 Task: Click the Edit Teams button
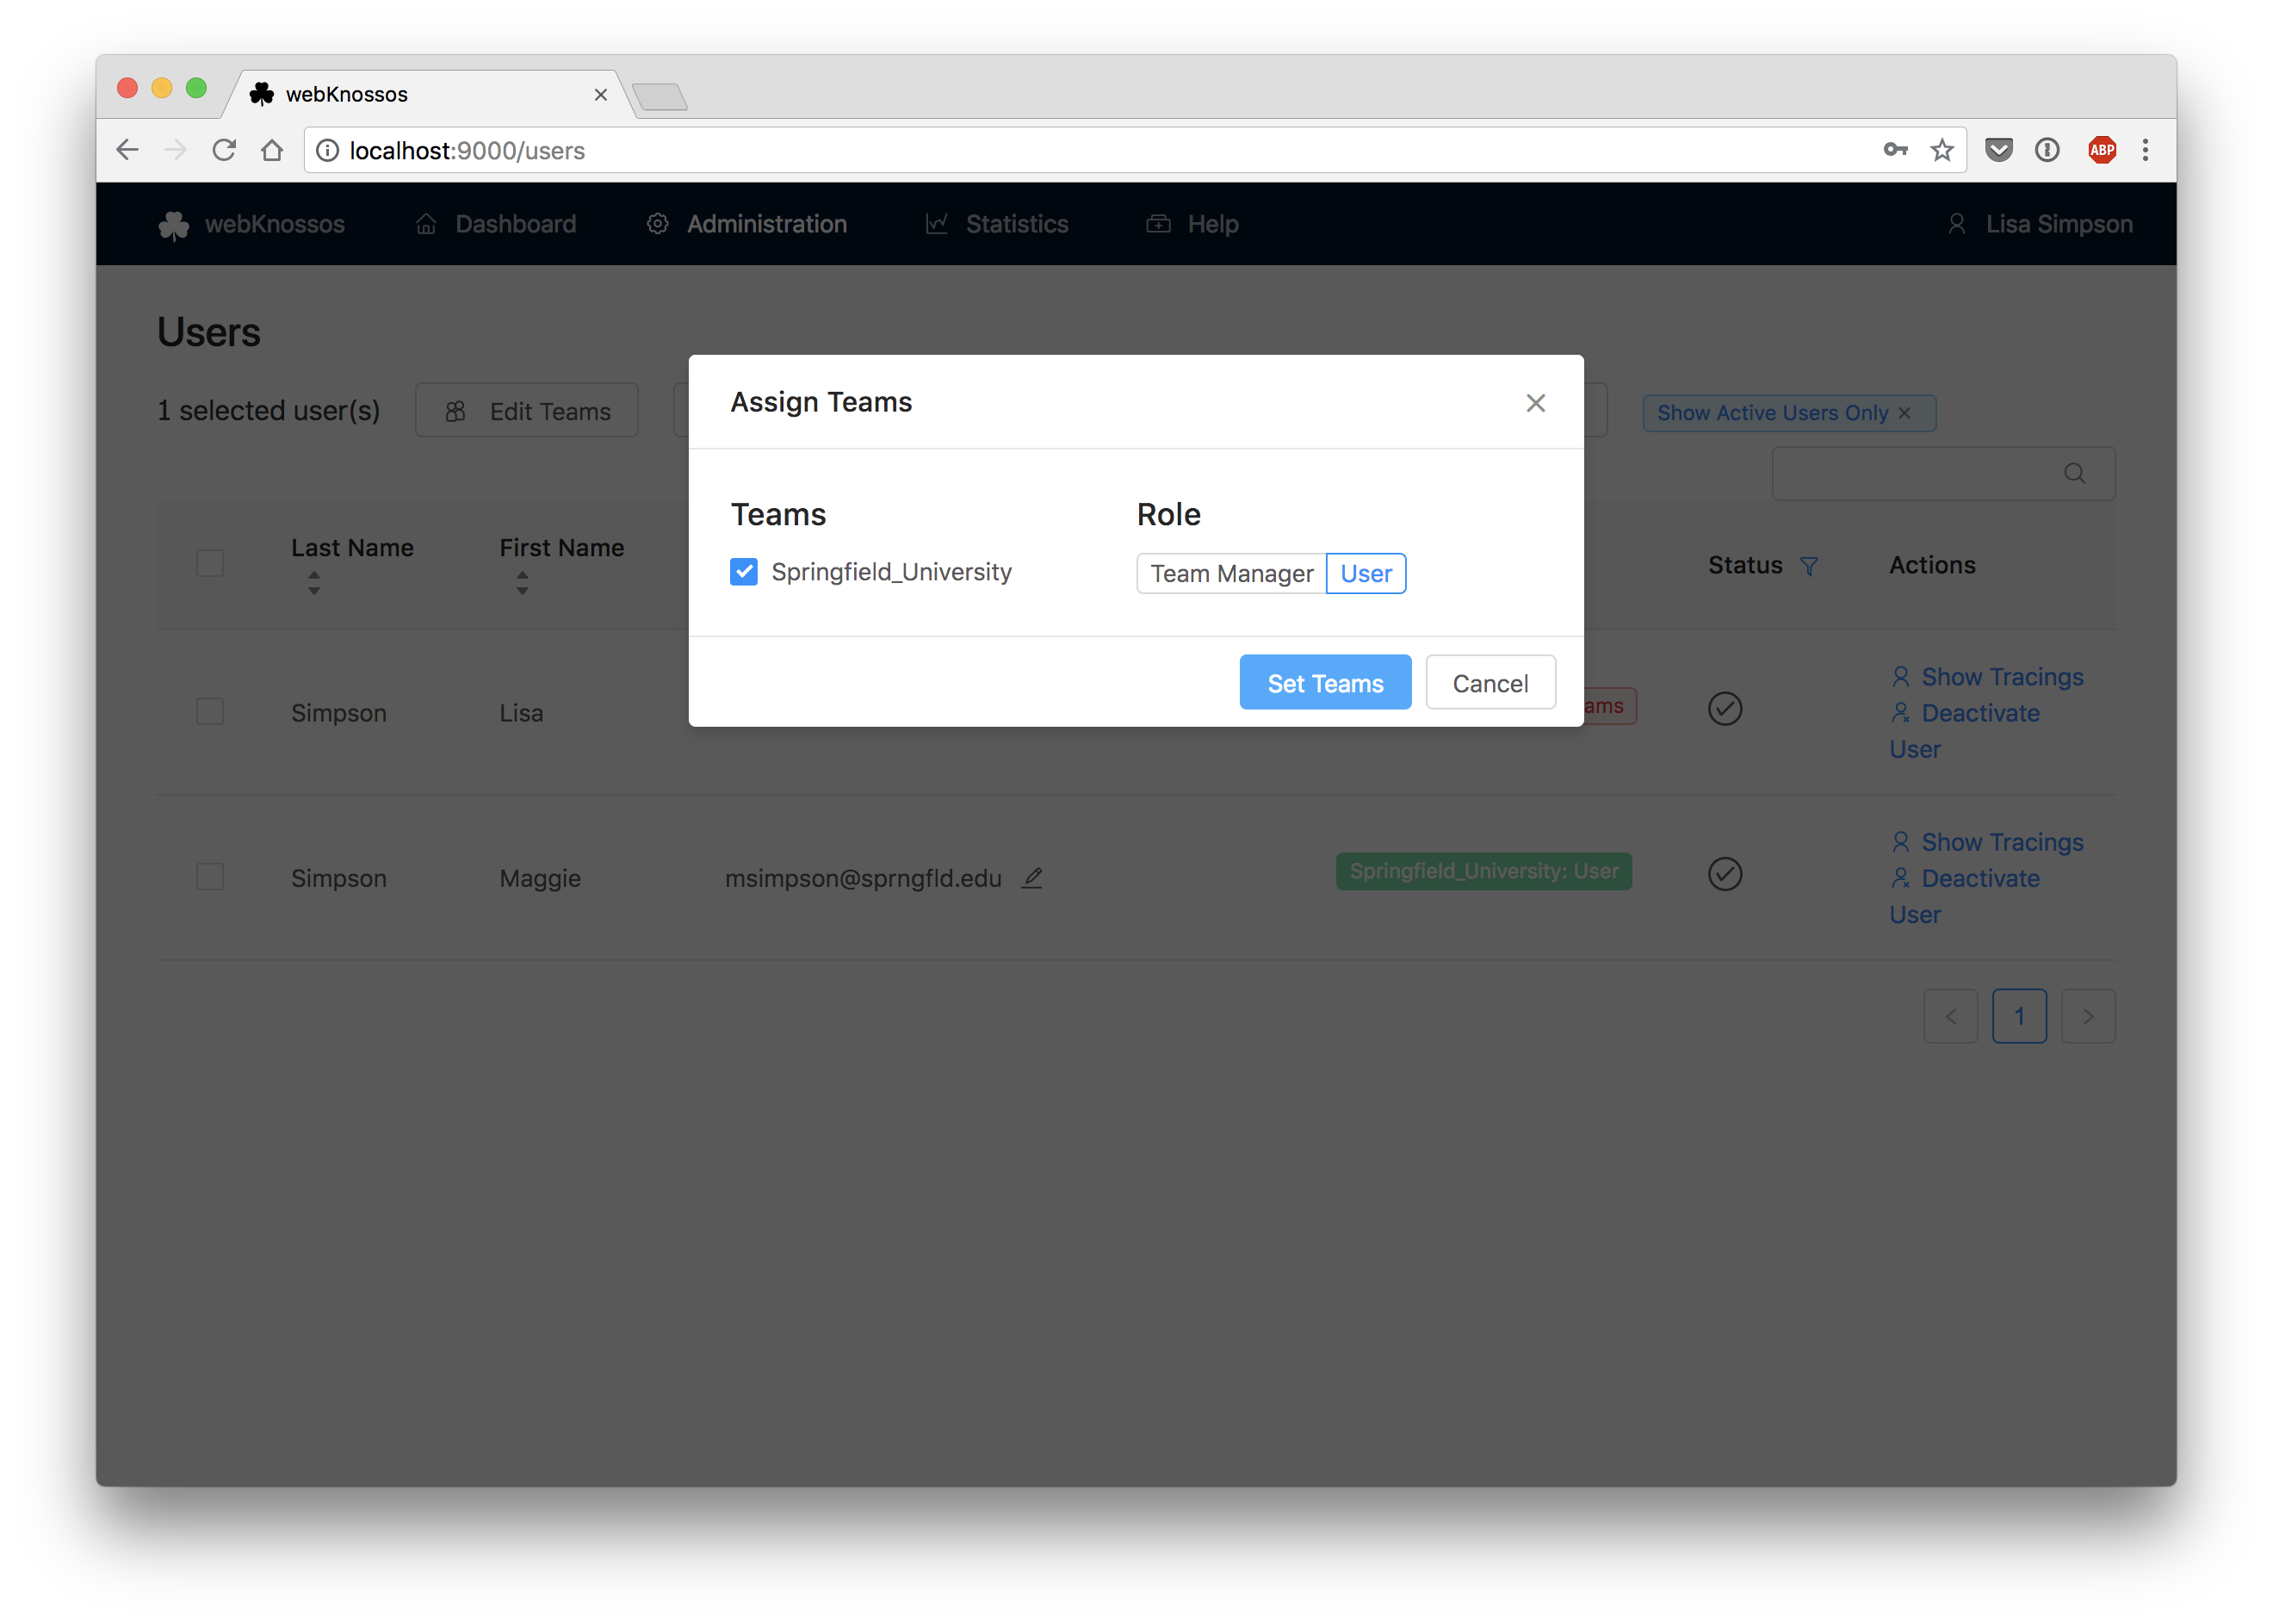[x=527, y=411]
